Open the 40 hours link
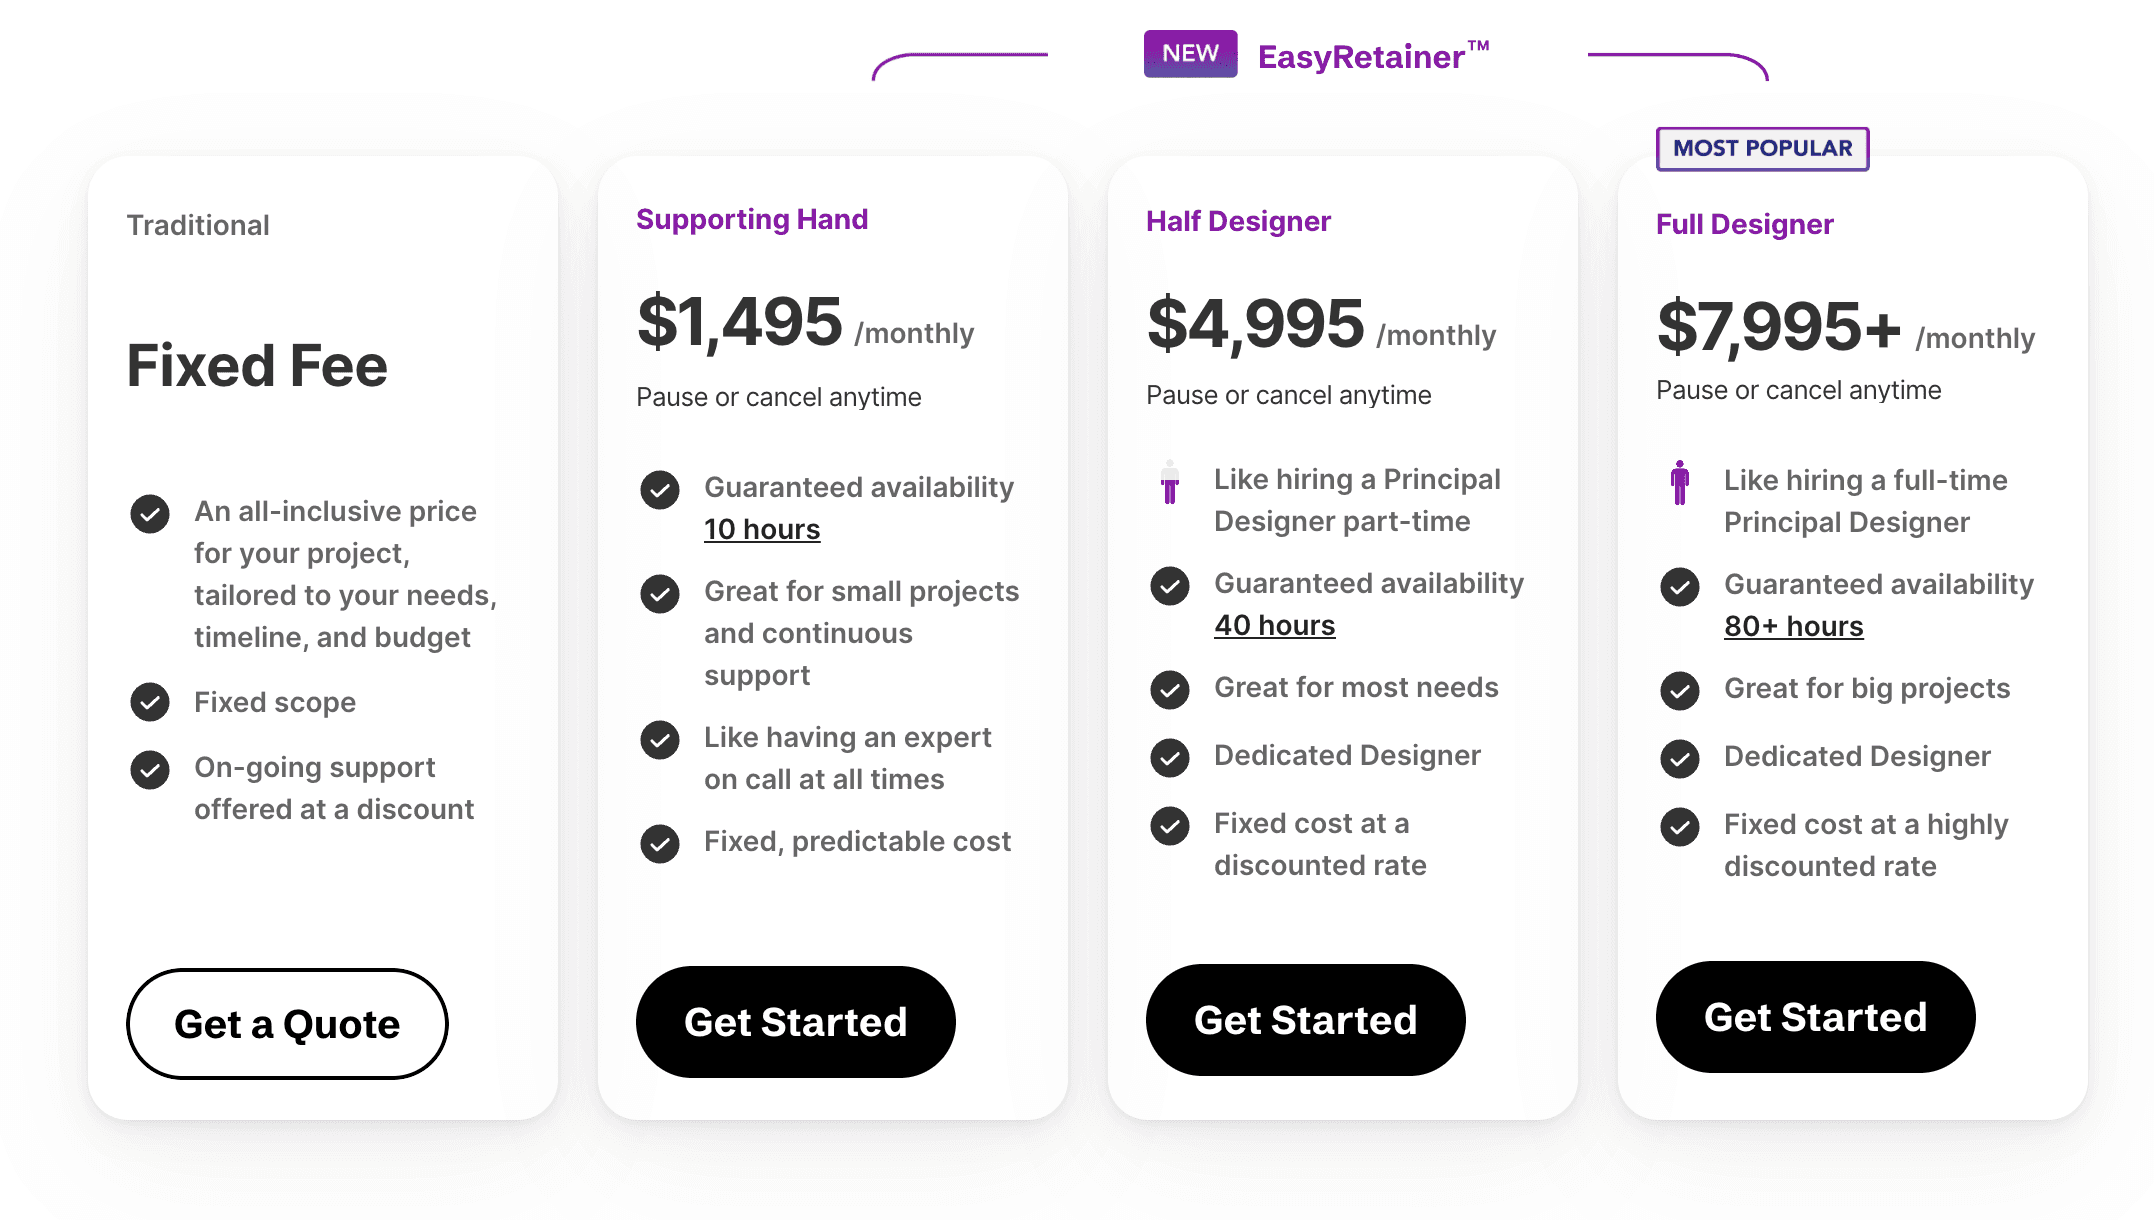Viewport: 2154px width, 1220px height. pyautogui.click(x=1275, y=625)
